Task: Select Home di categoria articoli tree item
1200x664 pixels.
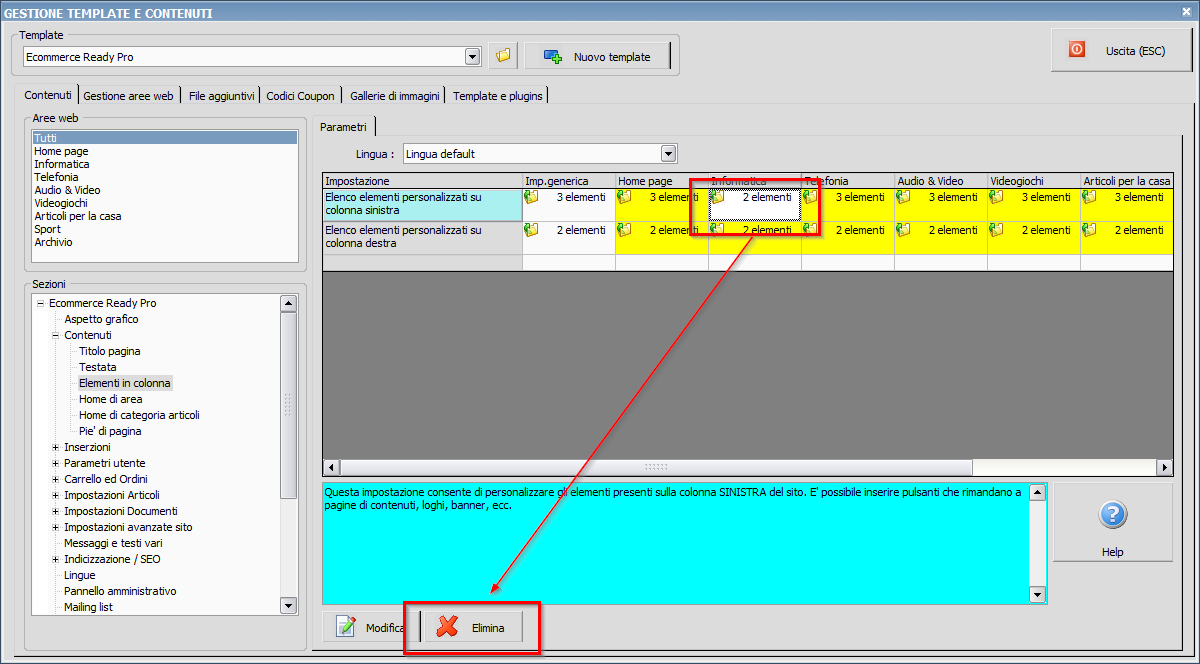Action: pos(139,415)
